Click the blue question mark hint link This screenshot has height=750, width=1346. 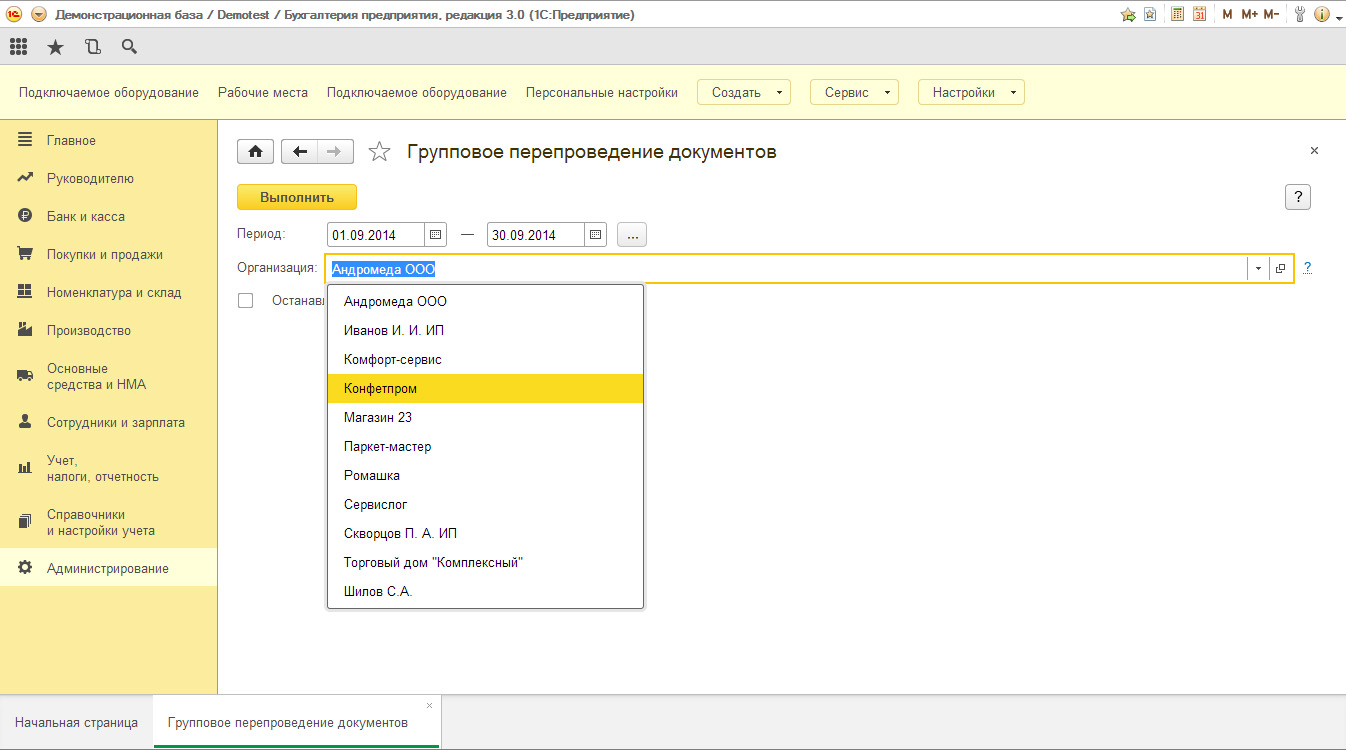[1307, 268]
